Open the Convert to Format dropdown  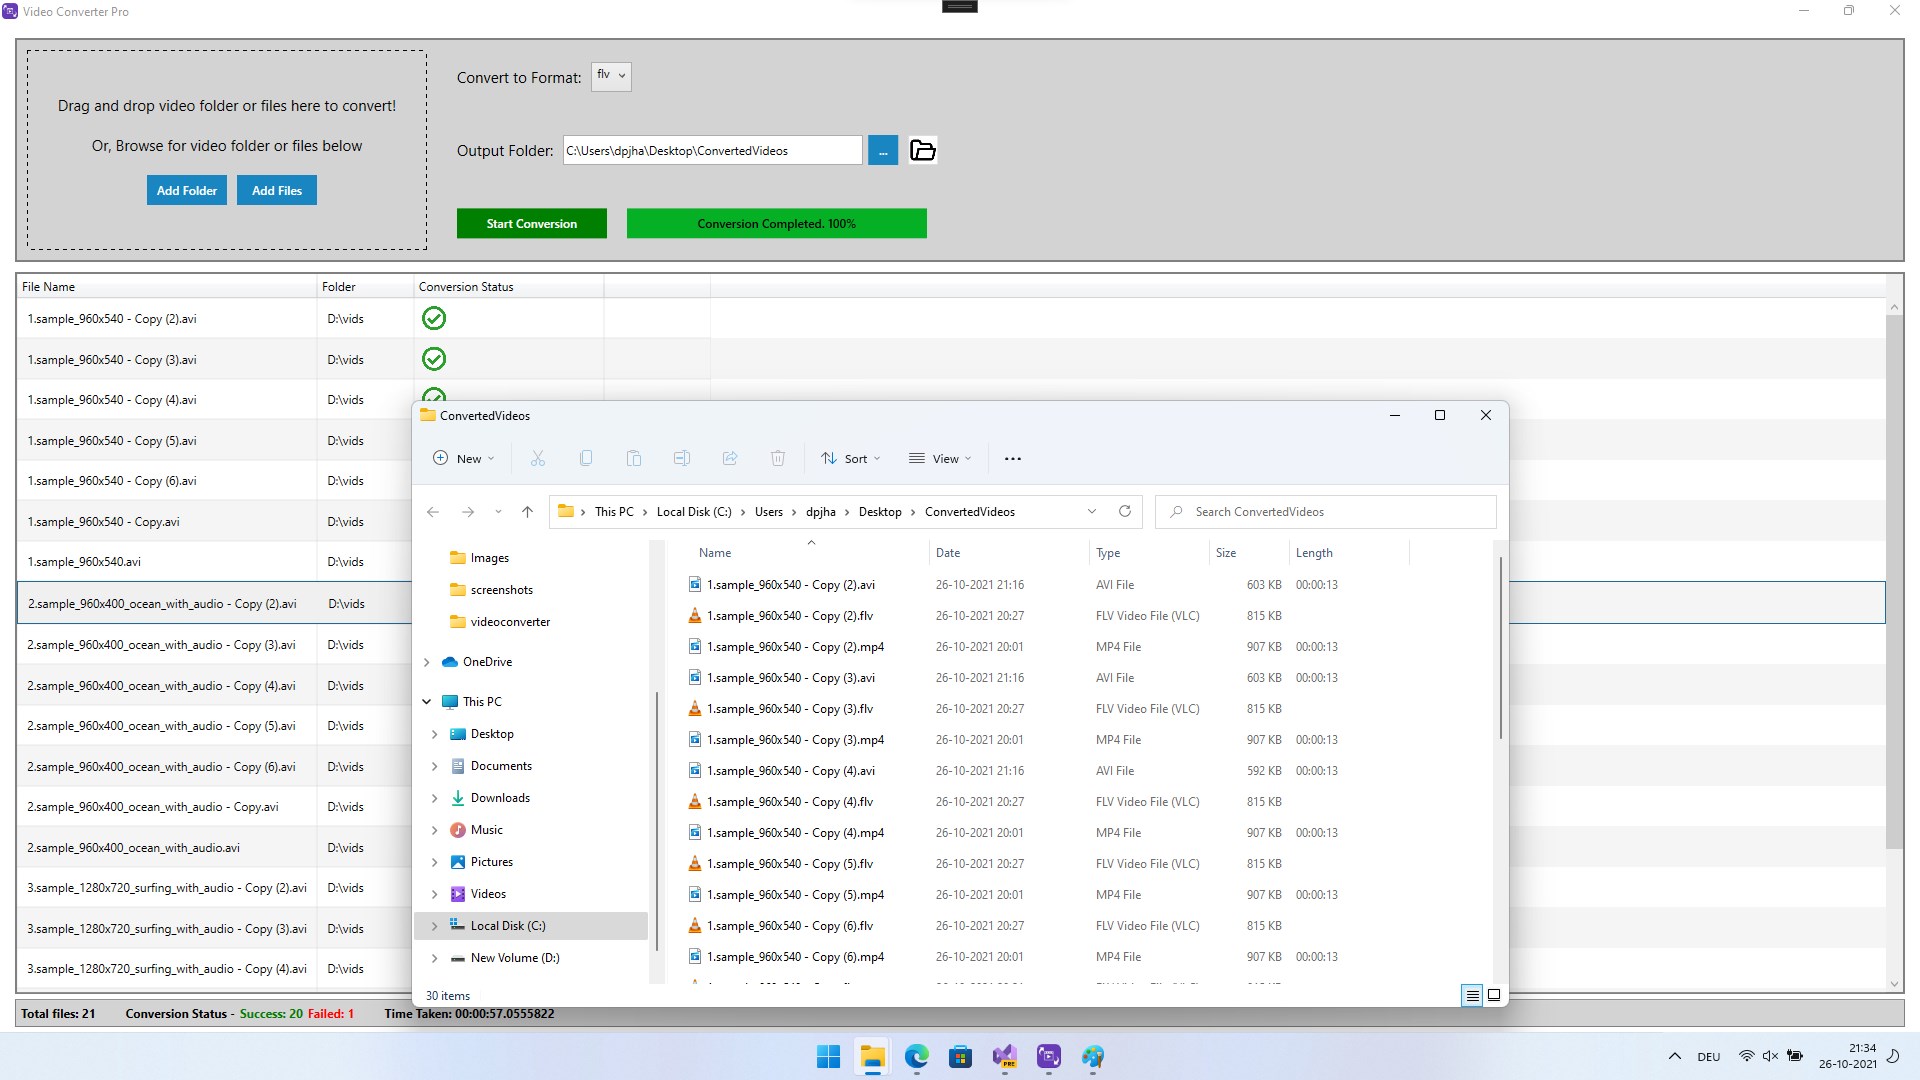point(611,76)
